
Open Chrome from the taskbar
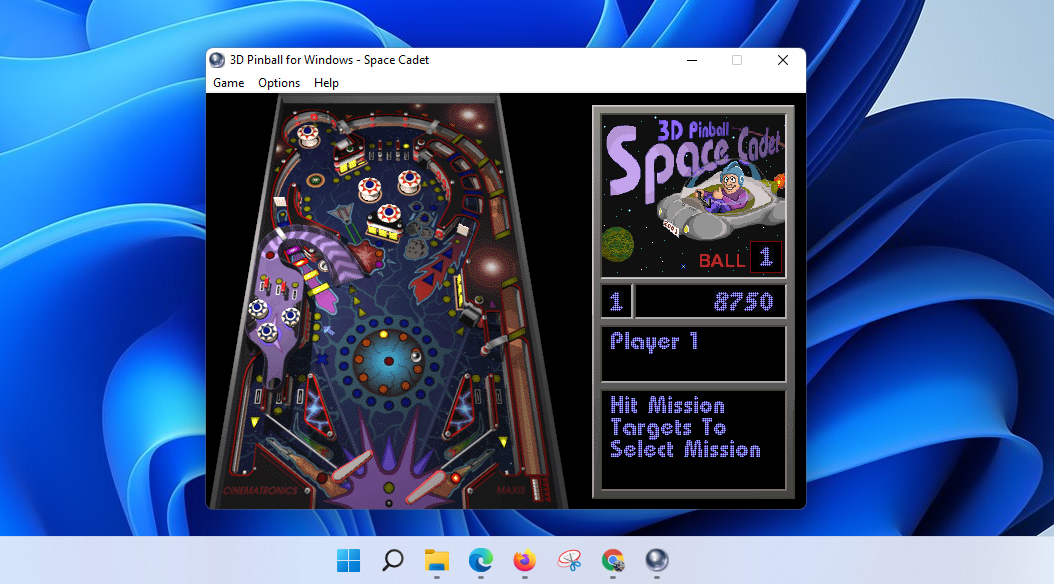[x=613, y=560]
